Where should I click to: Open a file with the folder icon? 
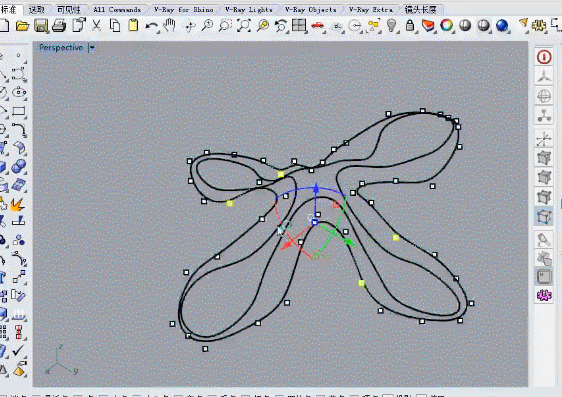click(23, 25)
